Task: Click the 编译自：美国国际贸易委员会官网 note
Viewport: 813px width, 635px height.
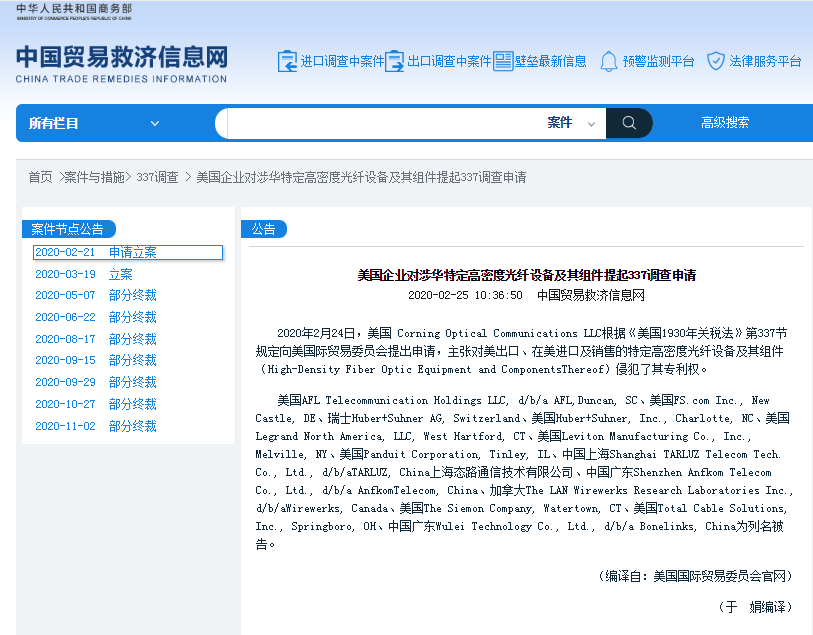Action: pos(695,576)
